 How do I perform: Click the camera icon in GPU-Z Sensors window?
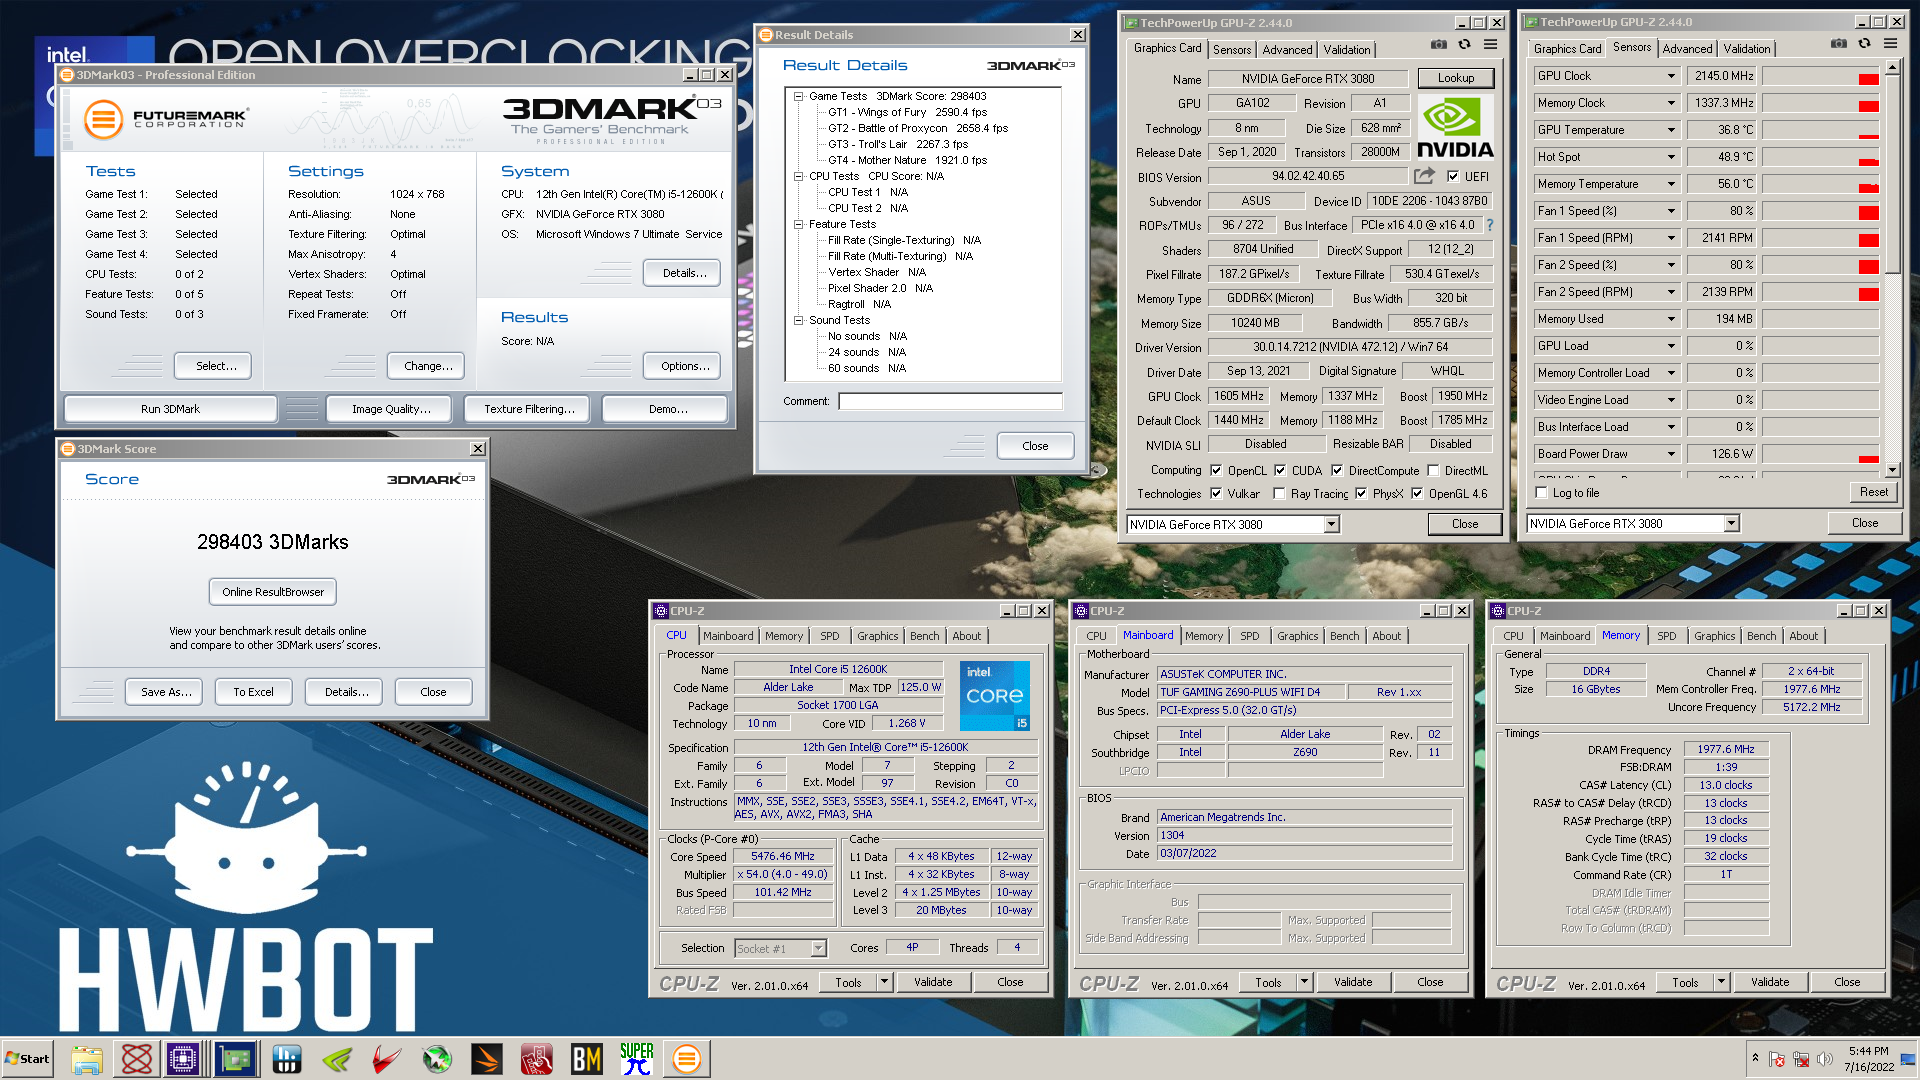pyautogui.click(x=1838, y=44)
